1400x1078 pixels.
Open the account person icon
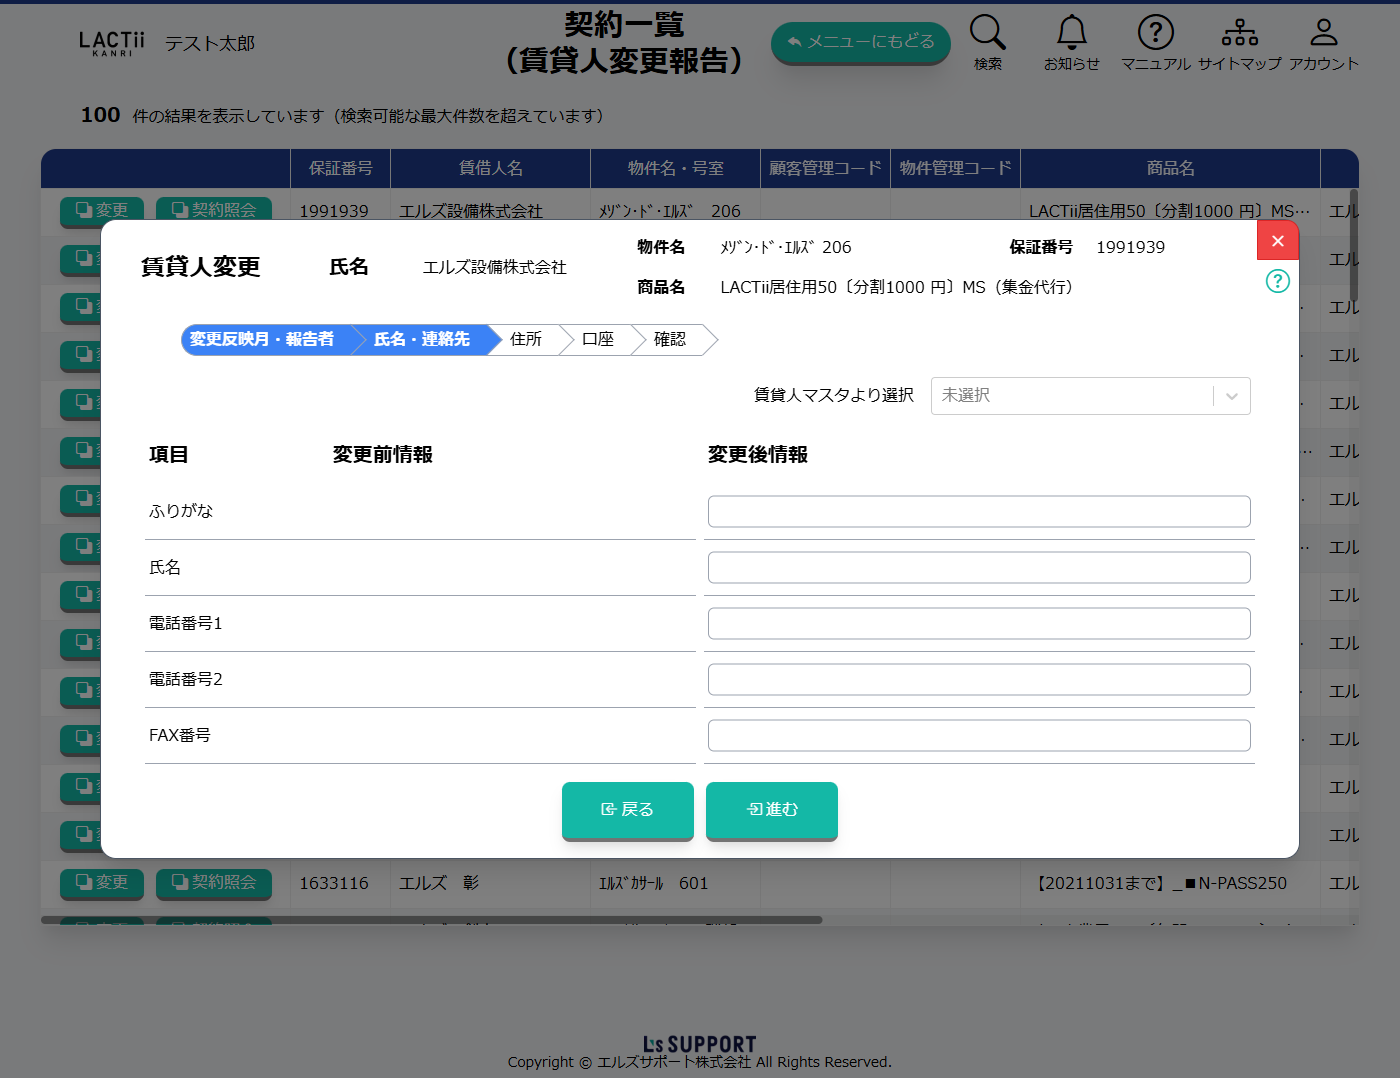tap(1323, 33)
